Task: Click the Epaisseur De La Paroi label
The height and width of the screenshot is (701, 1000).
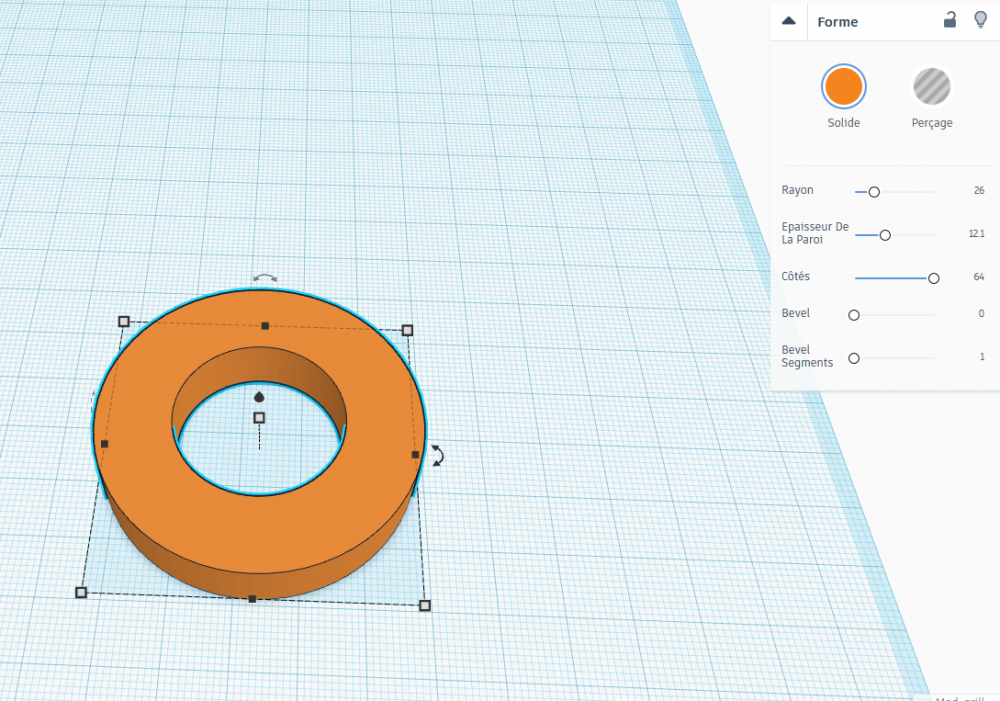Action: [814, 233]
